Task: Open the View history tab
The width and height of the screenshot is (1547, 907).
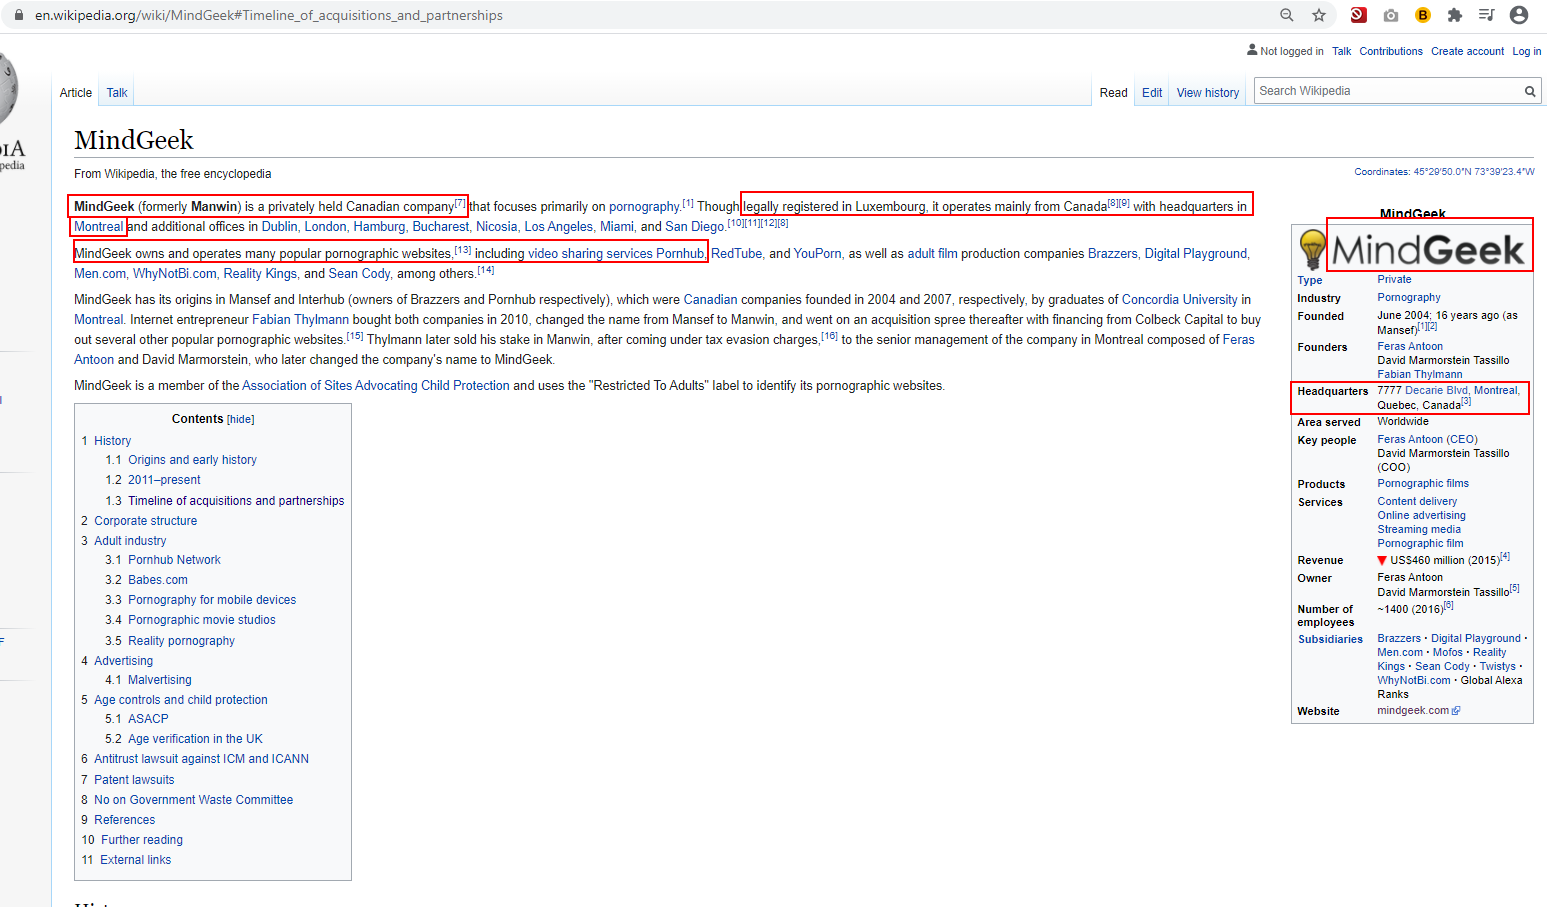Action: click(x=1208, y=93)
